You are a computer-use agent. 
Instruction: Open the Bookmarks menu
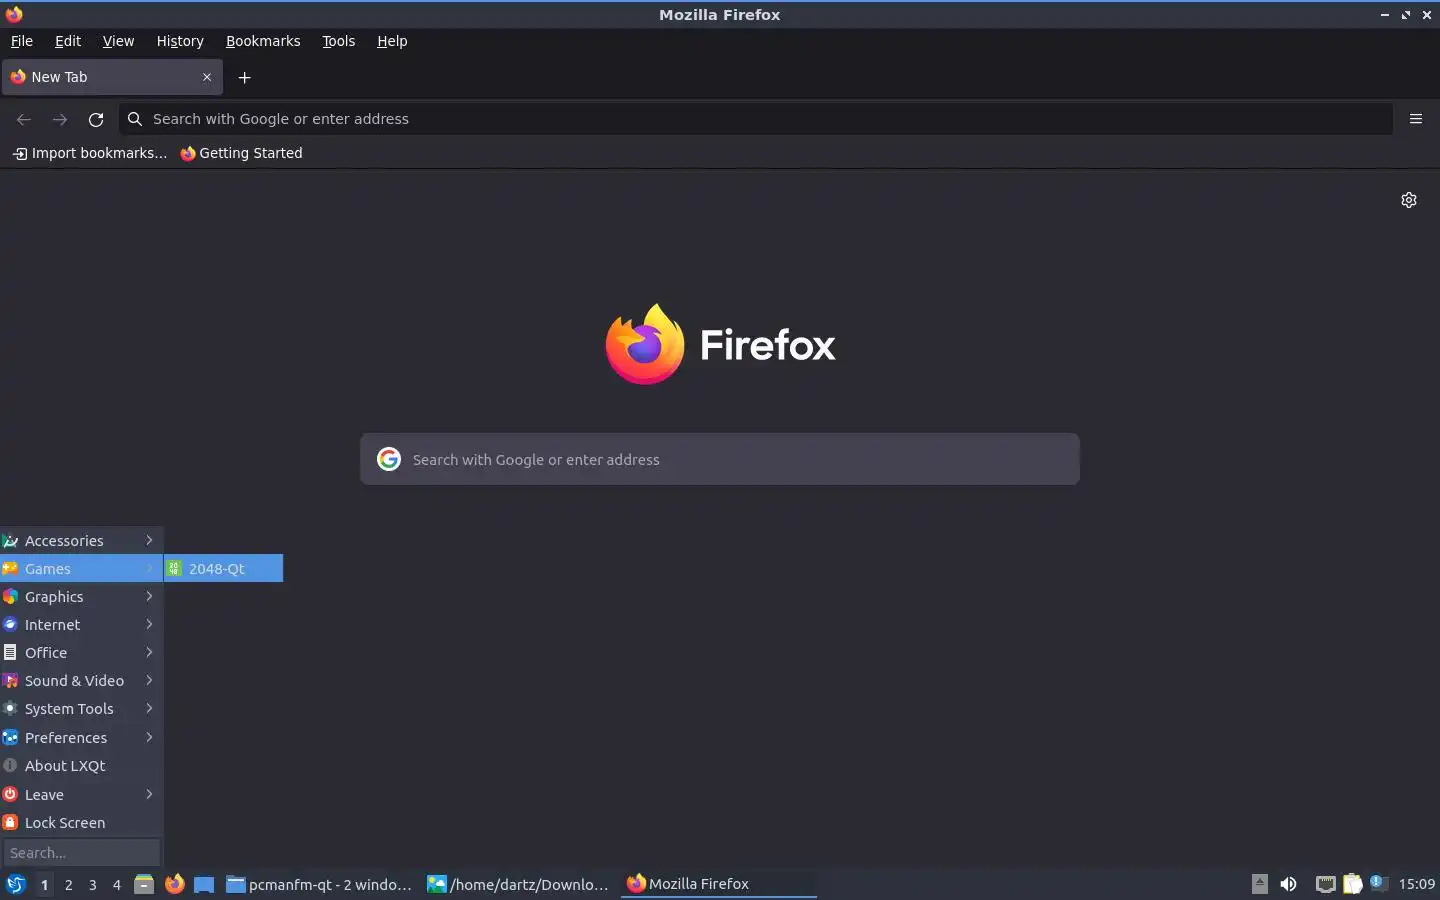coord(263,41)
